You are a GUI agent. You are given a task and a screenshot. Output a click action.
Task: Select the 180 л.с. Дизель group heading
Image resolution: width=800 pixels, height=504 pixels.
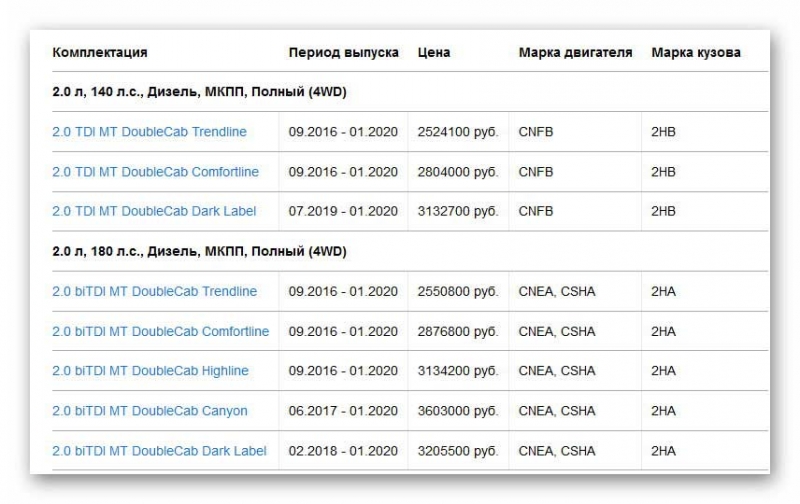coord(199,251)
